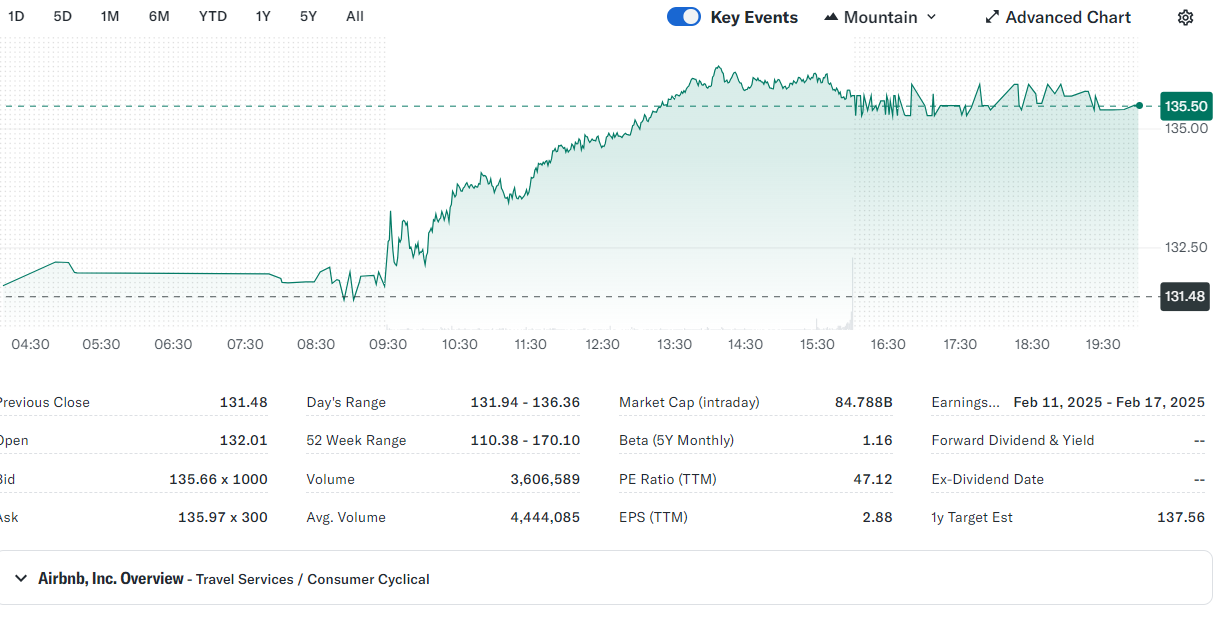The height and width of the screenshot is (619, 1228).
Task: Open chart settings gear icon
Action: coord(1185,17)
